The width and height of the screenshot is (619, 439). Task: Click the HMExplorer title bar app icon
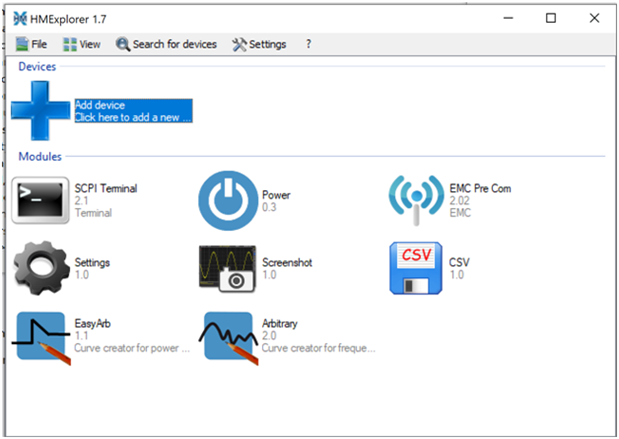pyautogui.click(x=20, y=19)
